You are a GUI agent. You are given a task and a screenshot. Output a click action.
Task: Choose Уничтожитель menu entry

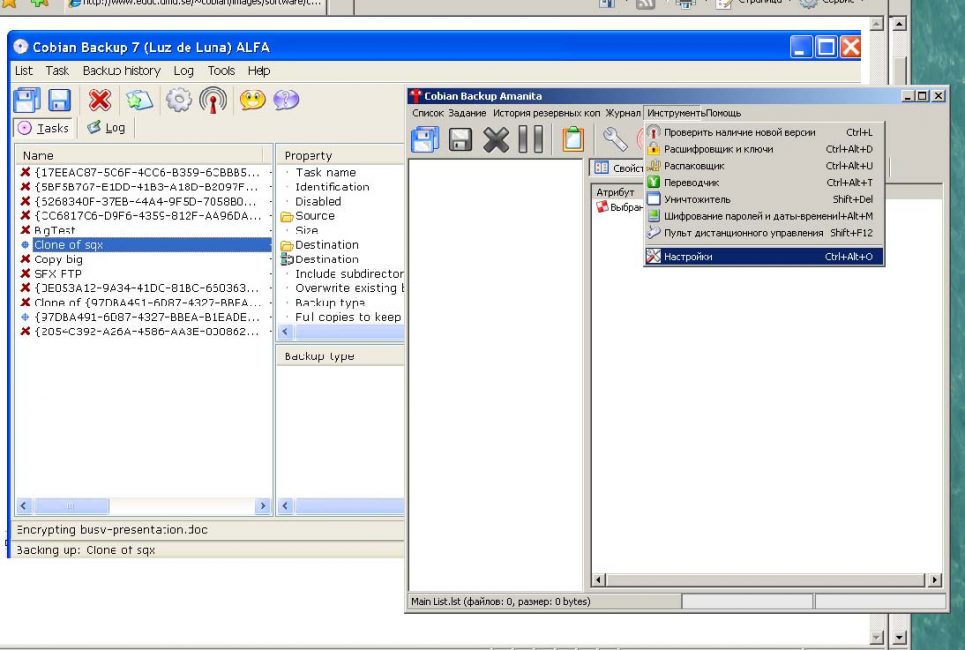pos(764,199)
